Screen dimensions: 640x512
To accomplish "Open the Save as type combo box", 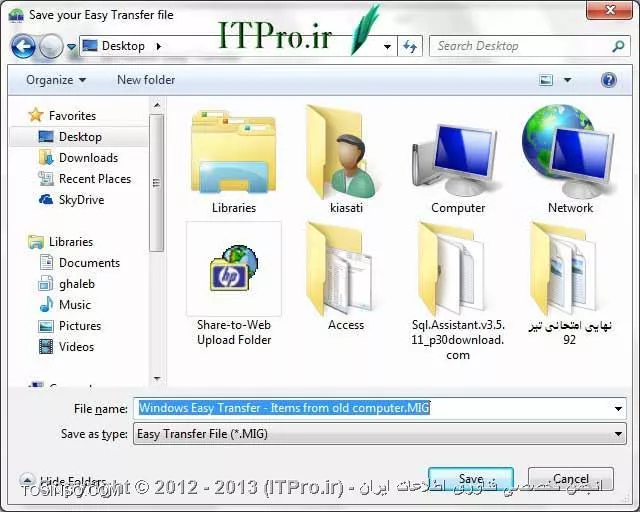I will click(380, 434).
